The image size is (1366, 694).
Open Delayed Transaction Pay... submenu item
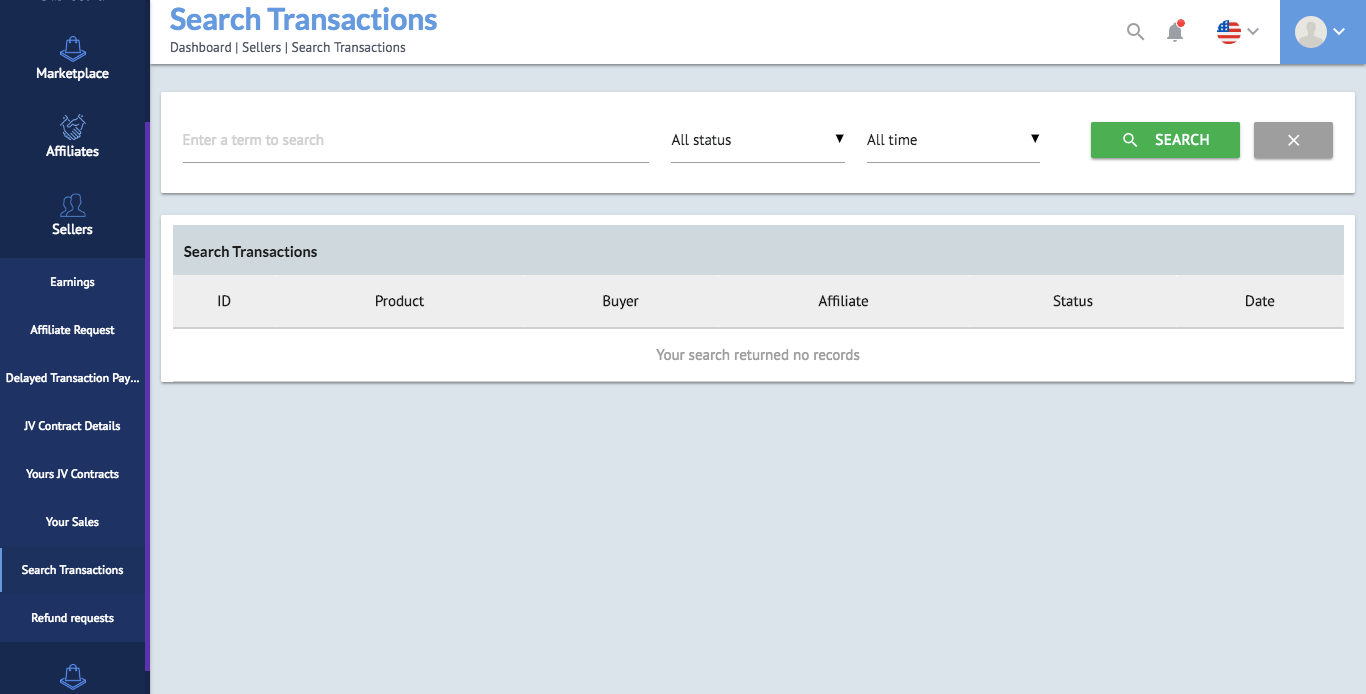tap(72, 378)
